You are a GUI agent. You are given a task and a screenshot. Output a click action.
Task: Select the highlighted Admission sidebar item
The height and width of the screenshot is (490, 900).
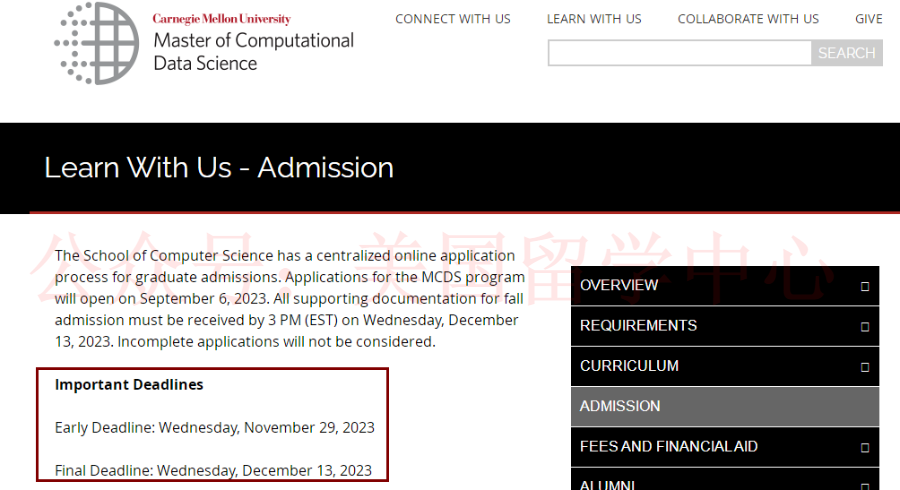pos(725,406)
